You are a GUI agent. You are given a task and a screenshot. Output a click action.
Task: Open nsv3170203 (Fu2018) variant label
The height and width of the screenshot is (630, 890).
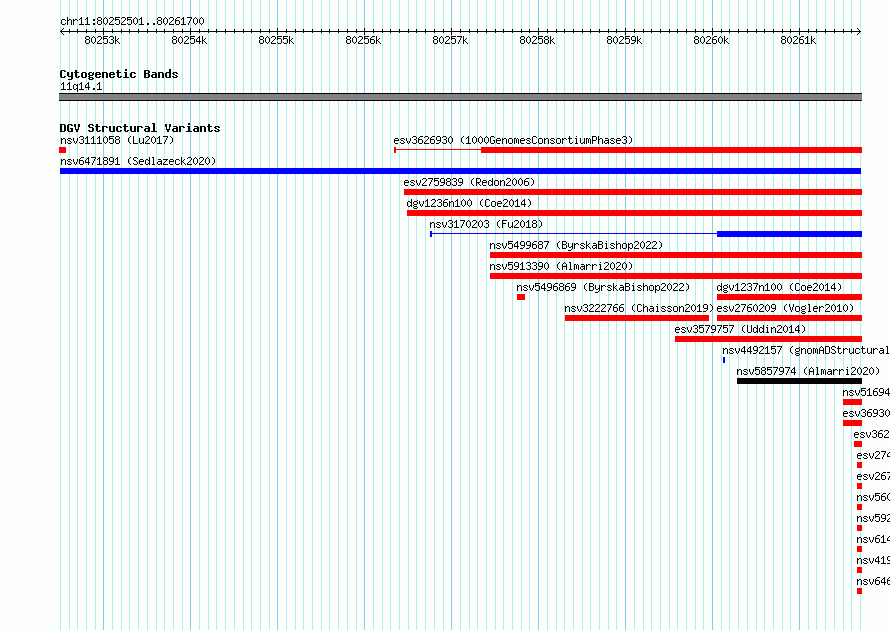pyautogui.click(x=486, y=224)
